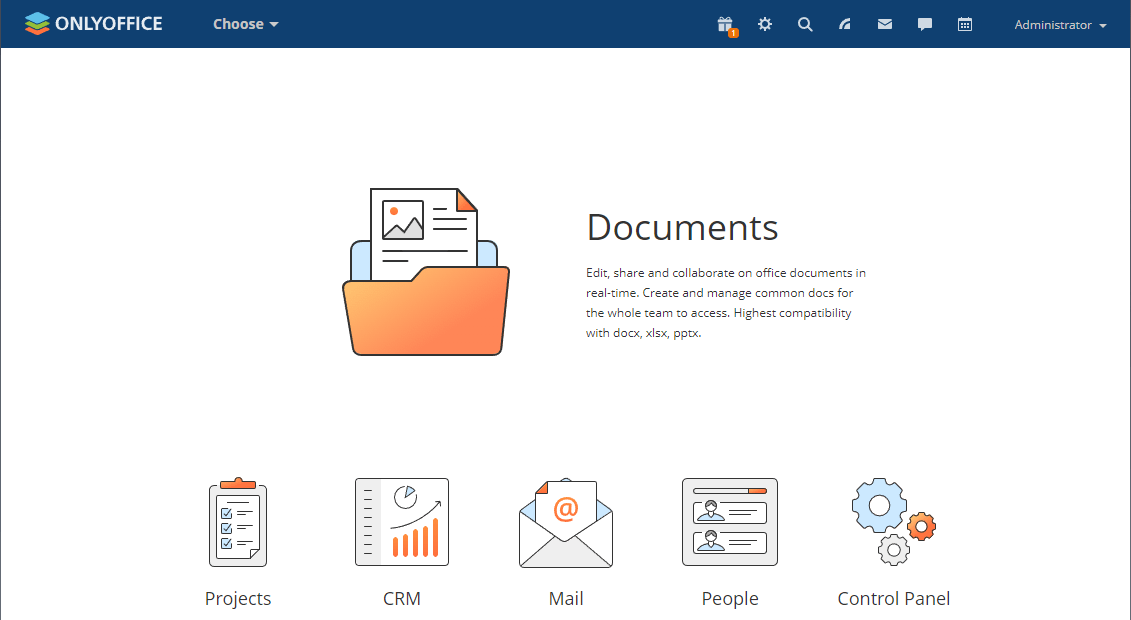Open the Calendar icon in header
This screenshot has width=1131, height=620.
tap(965, 24)
